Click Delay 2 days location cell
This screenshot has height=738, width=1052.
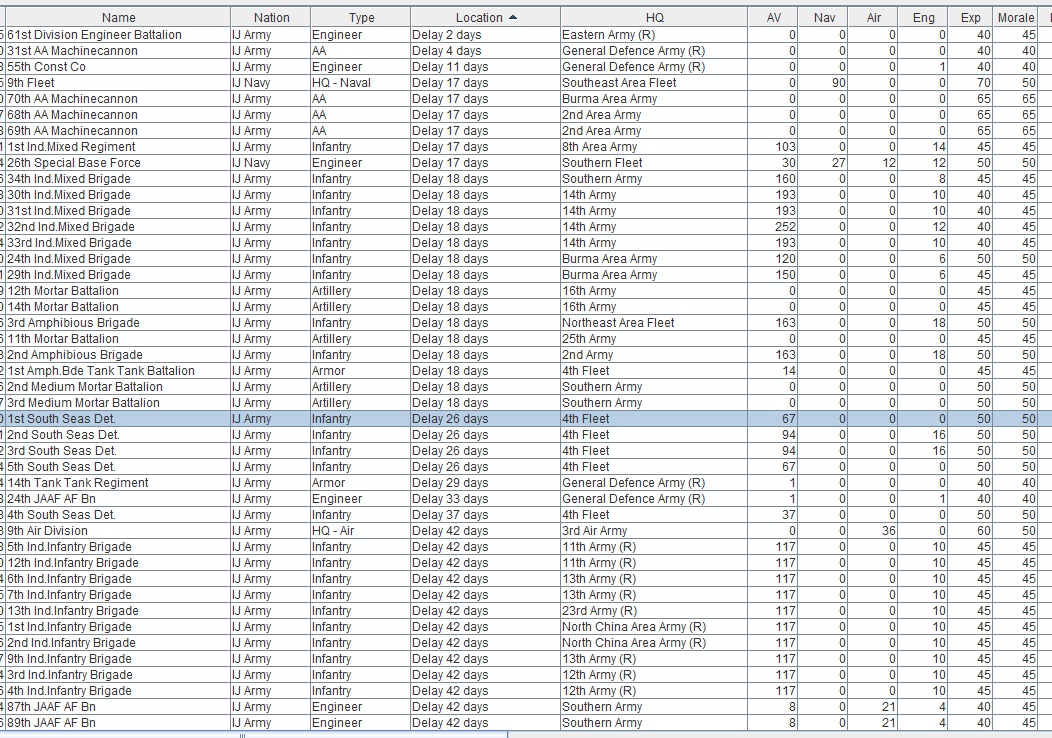click(x=485, y=35)
